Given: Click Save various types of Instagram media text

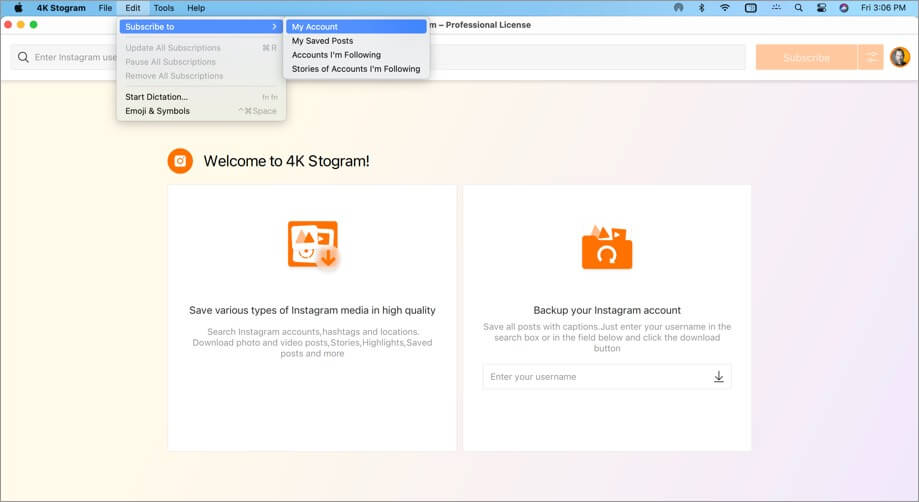Looking at the screenshot, I should coord(312,310).
